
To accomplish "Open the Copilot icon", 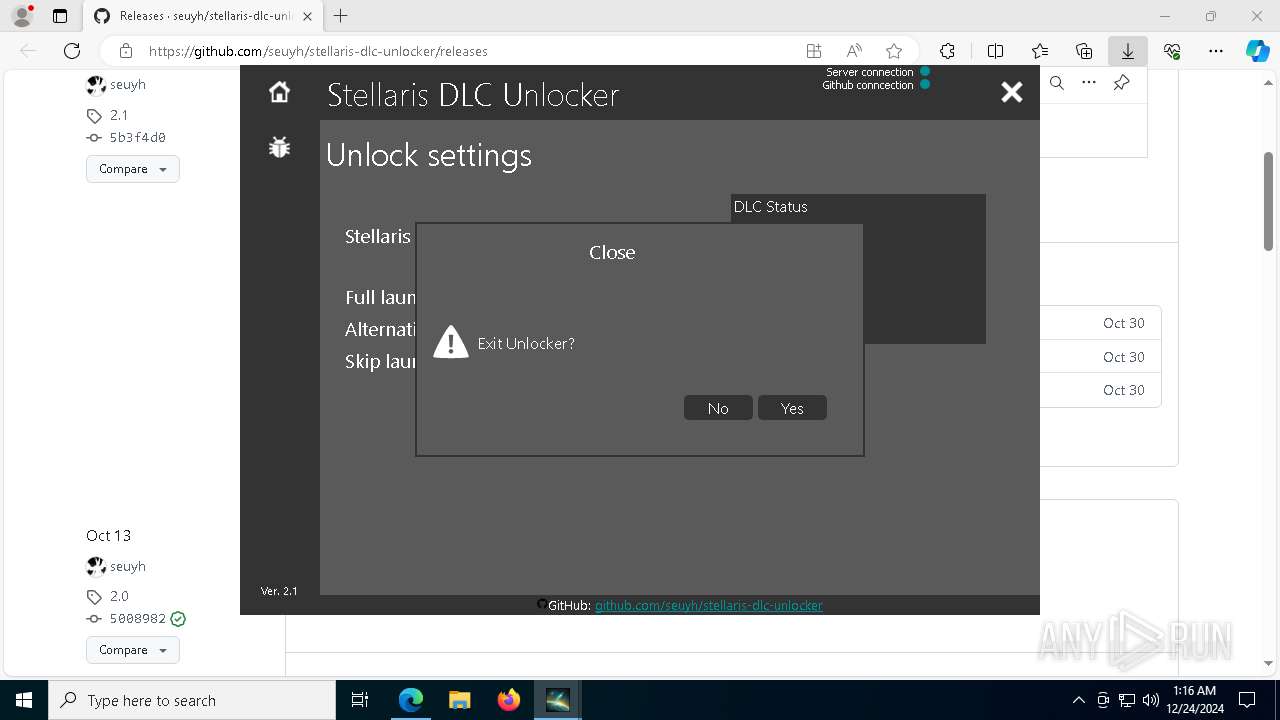I will click(x=1257, y=51).
